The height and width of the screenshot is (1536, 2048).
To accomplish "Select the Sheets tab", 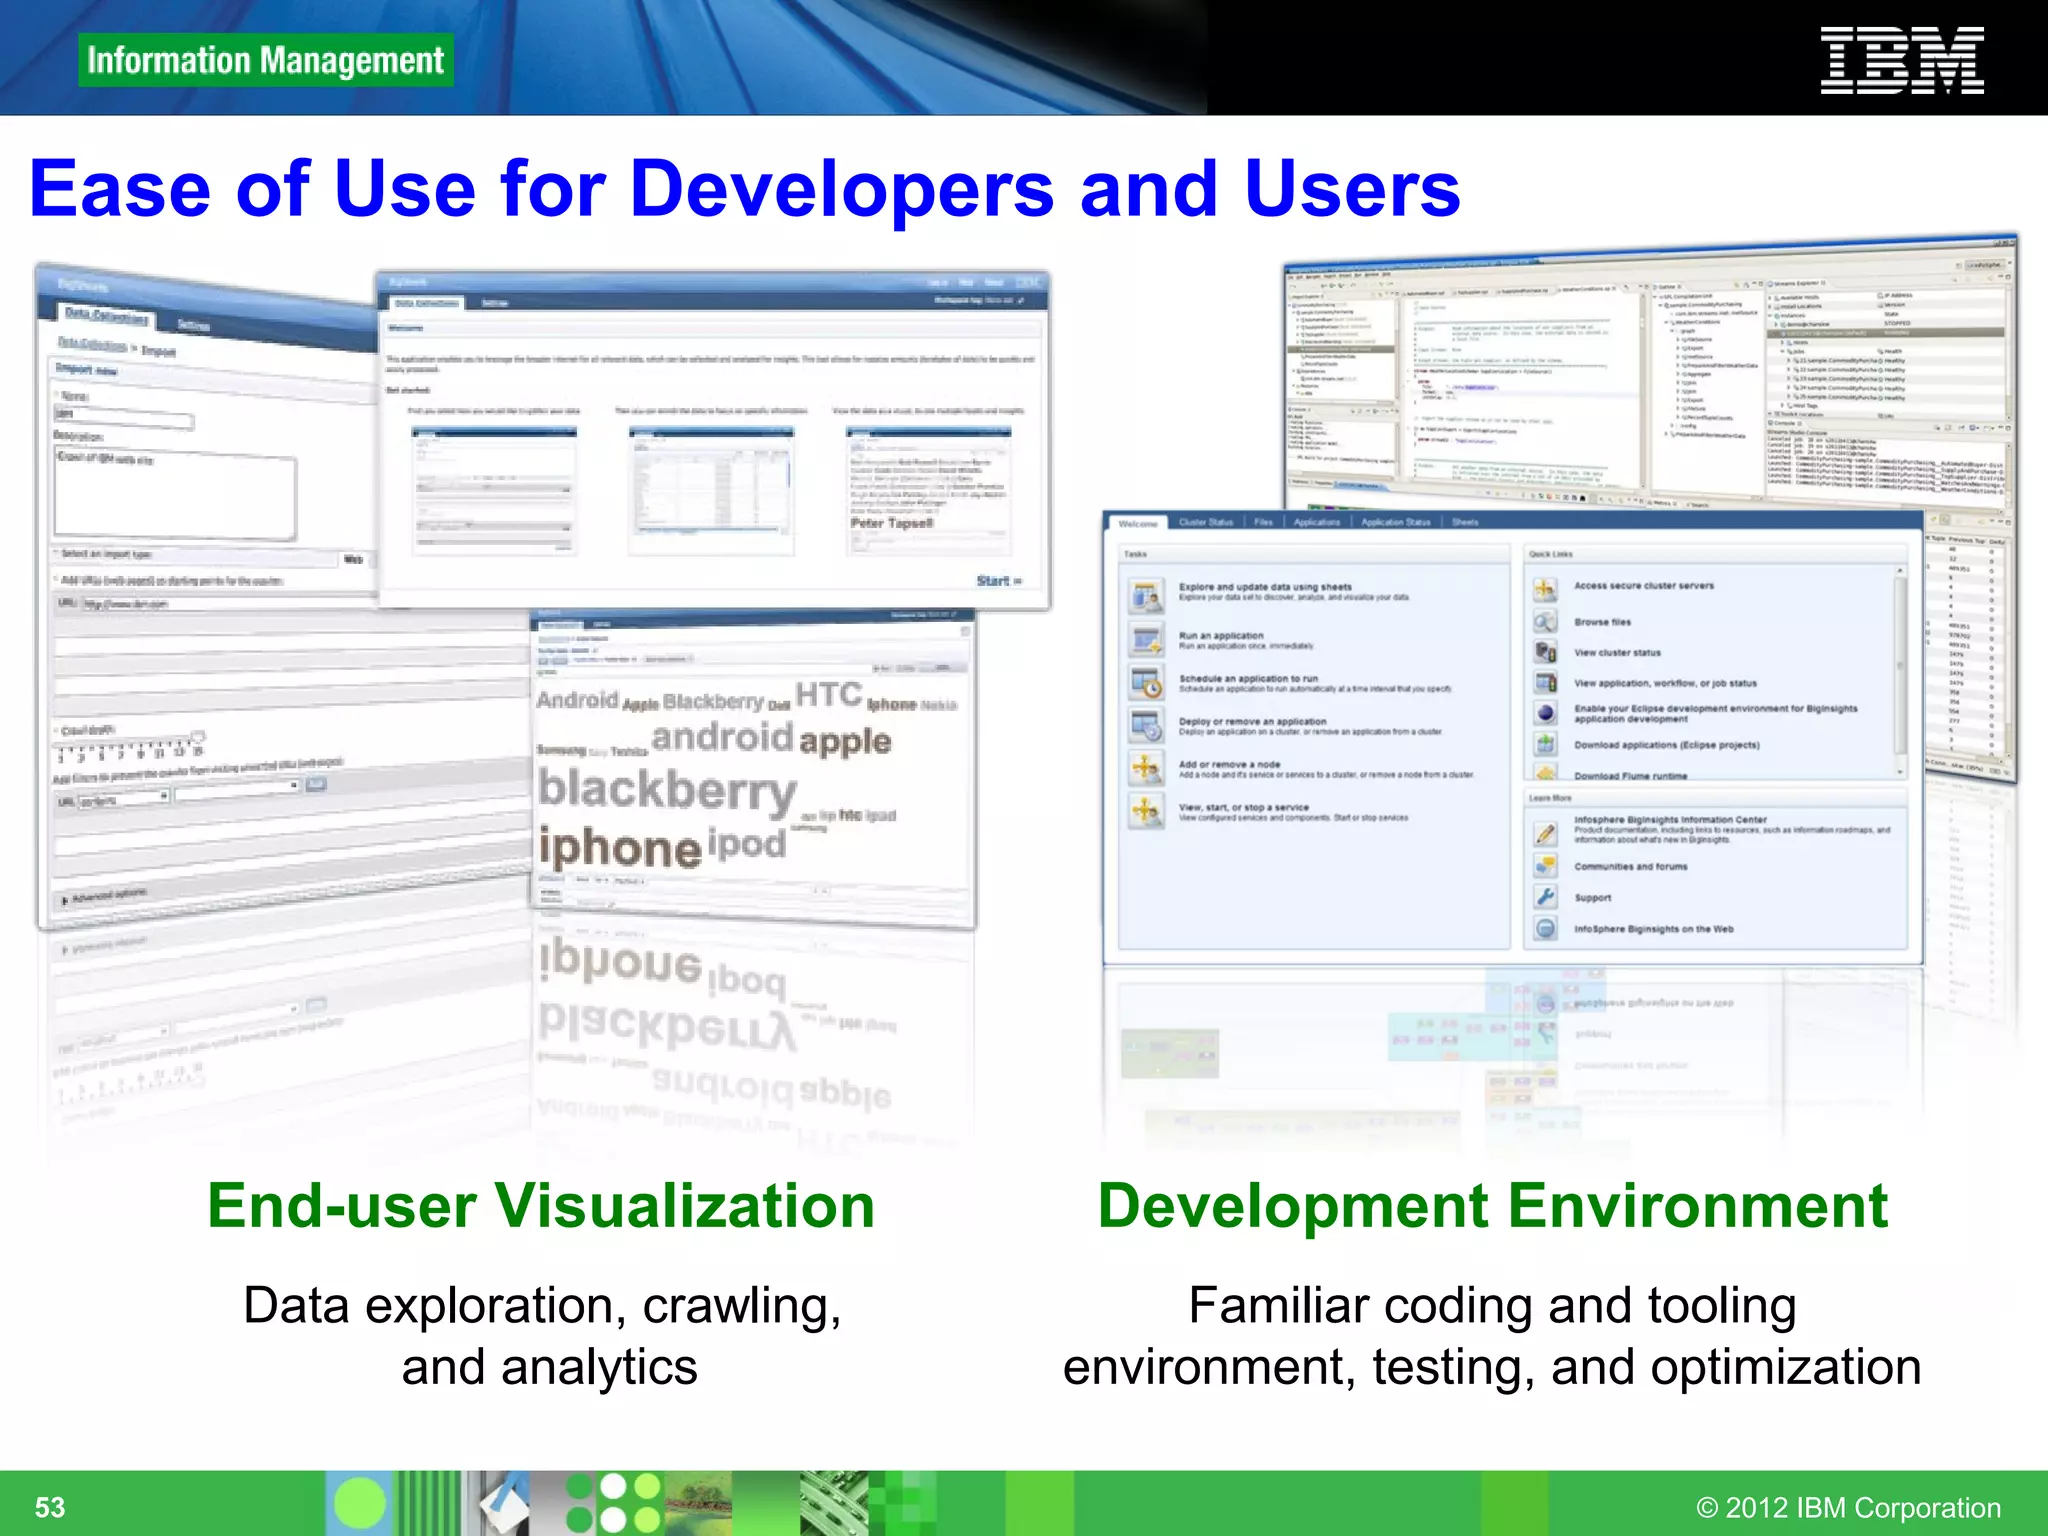I will click(x=1465, y=522).
